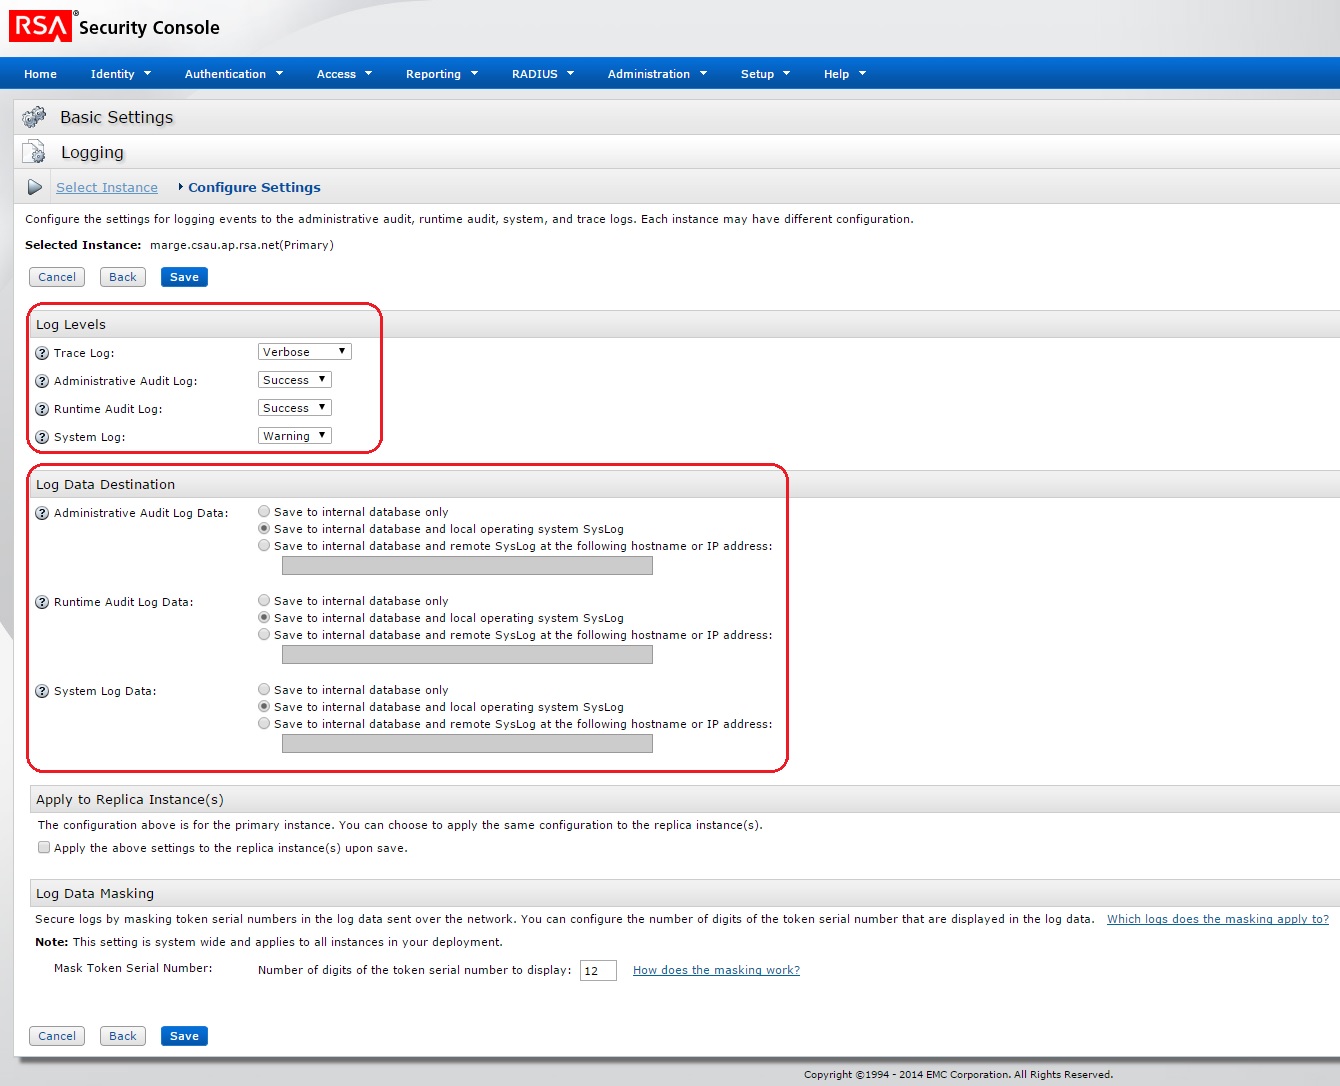Screen dimensions: 1340x1086
Task: Open the Trace Log level dropdown
Action: (x=304, y=352)
